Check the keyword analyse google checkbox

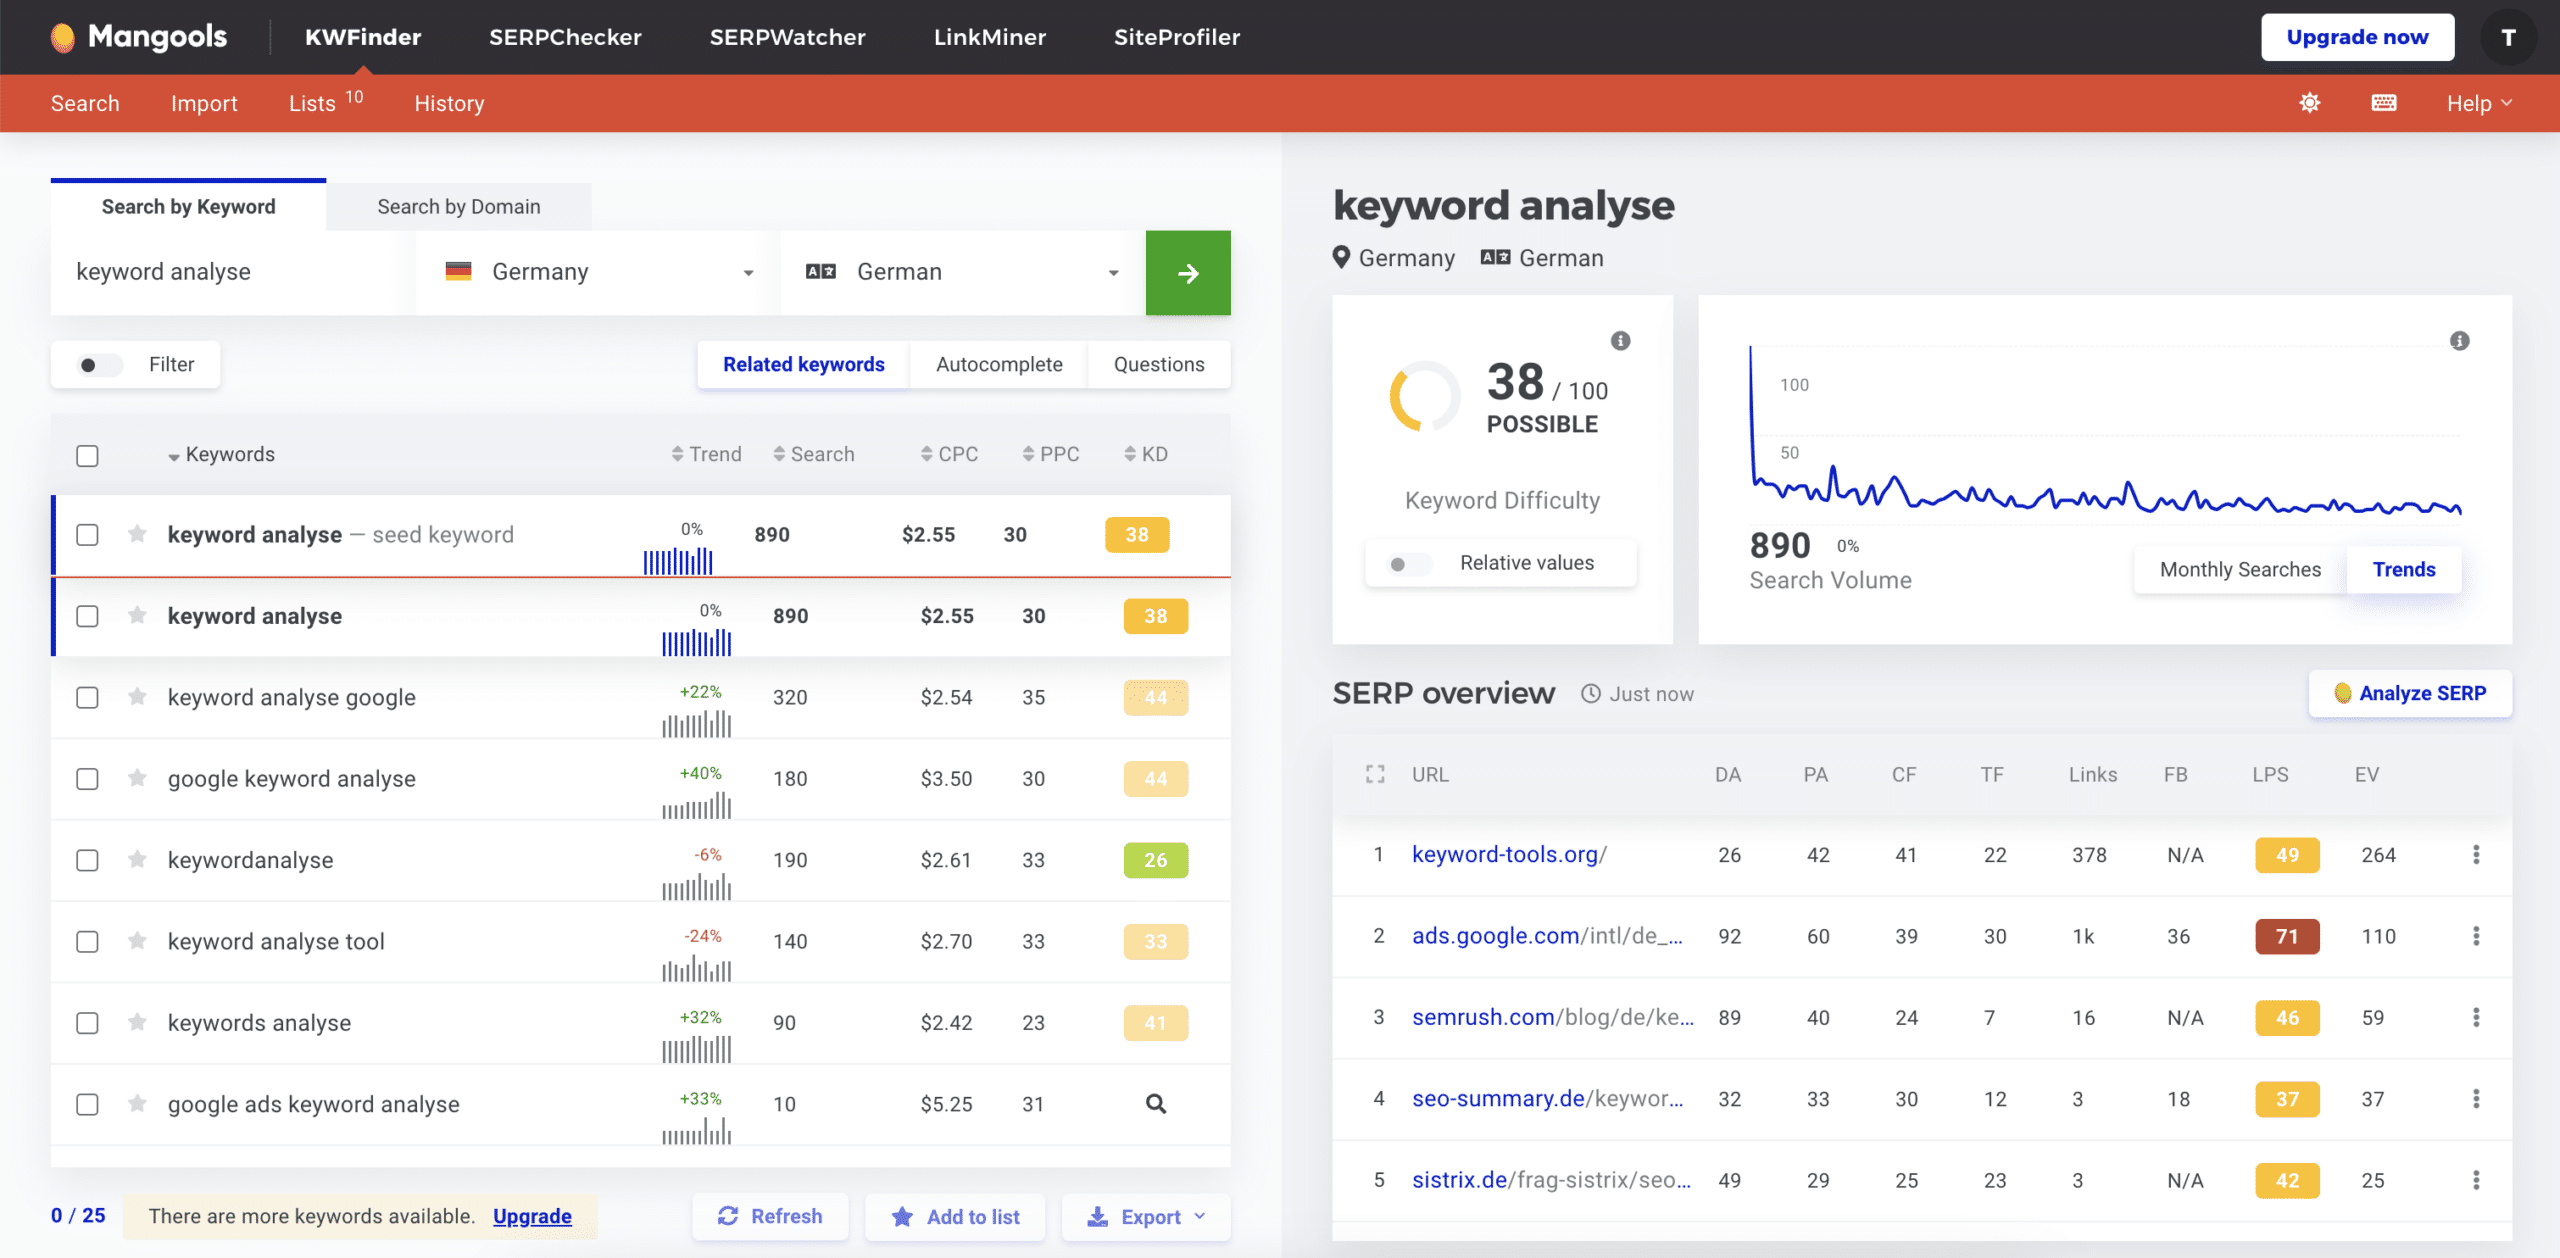pos(88,697)
